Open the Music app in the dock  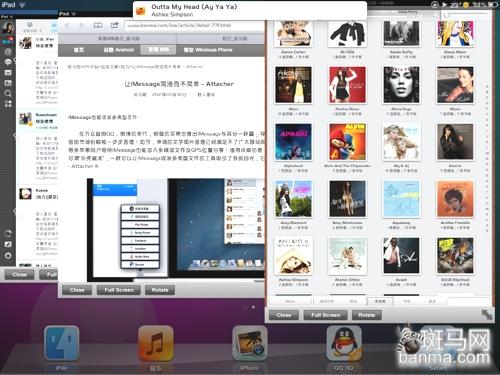(156, 343)
